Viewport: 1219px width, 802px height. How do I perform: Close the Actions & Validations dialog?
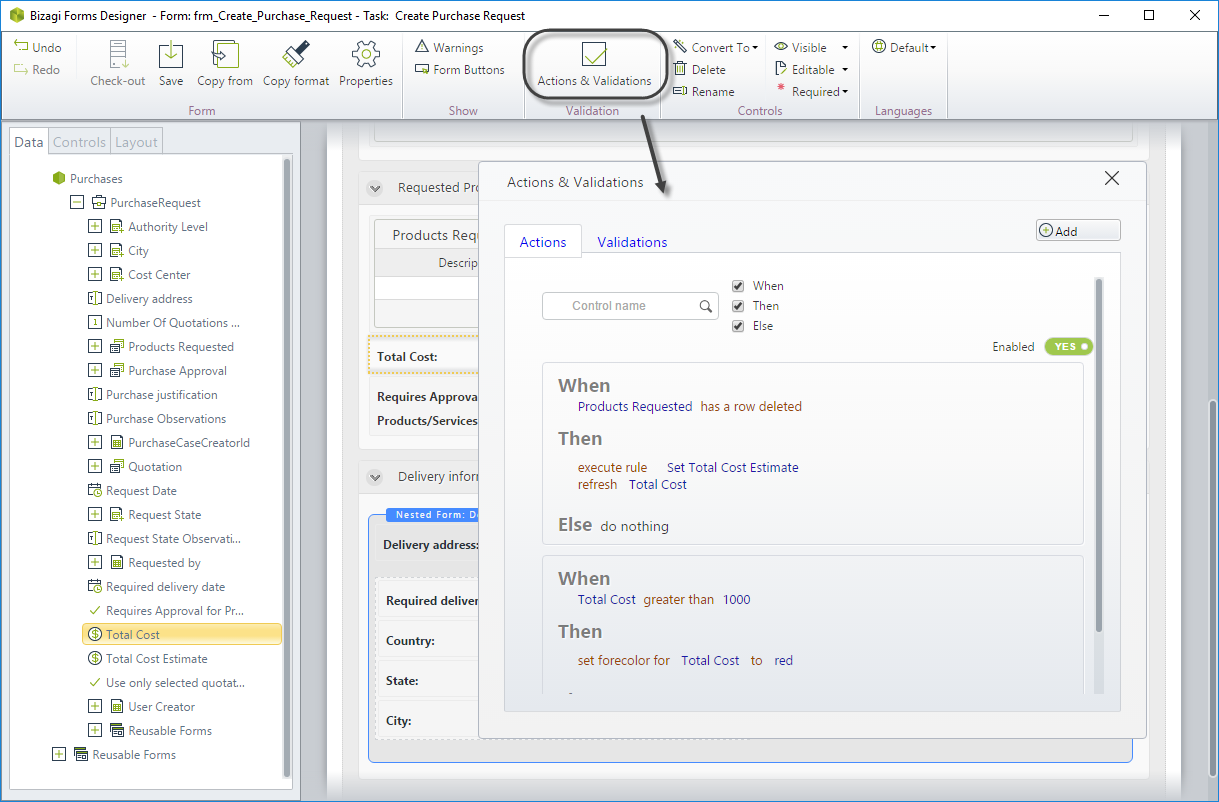[1111, 179]
